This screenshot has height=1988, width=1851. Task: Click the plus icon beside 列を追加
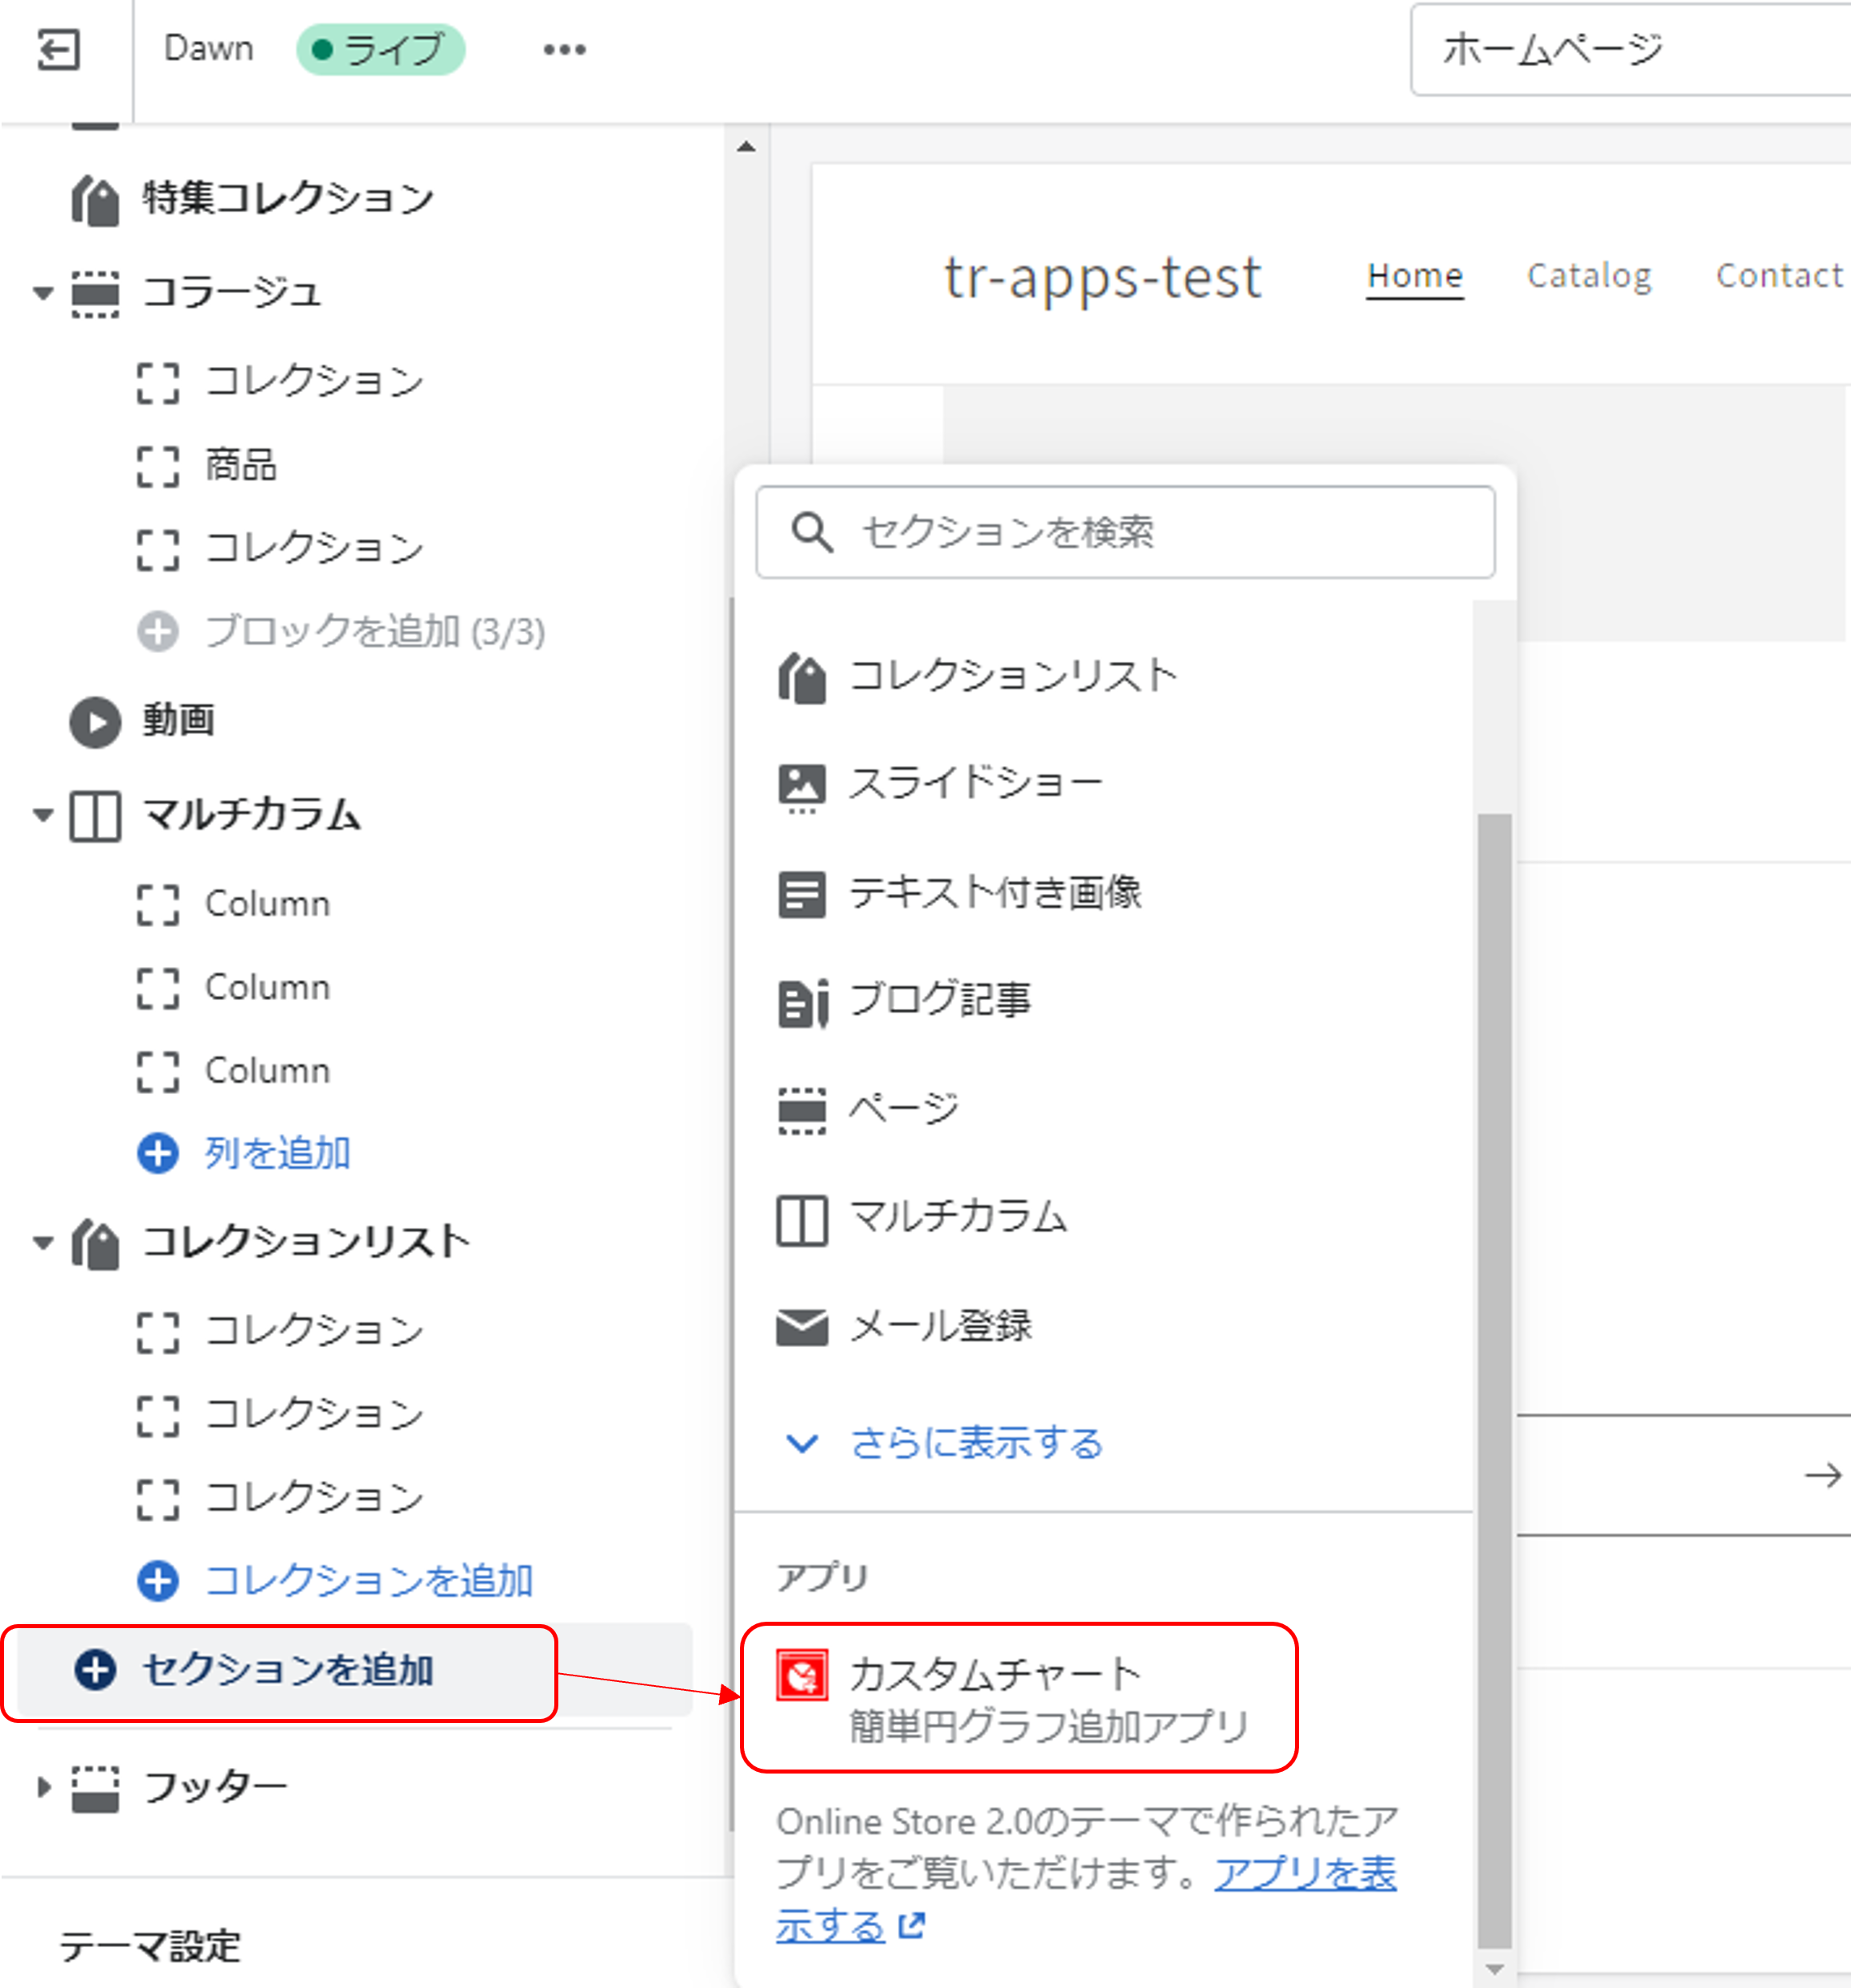(x=158, y=1153)
